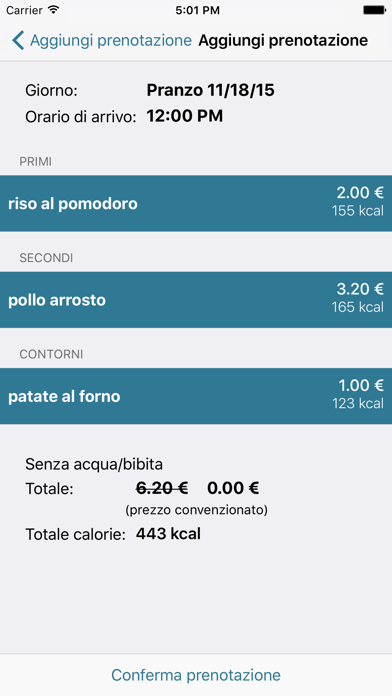Screen dimensions: 392x696
Task: Tap the 443 kcal total calories value
Action: (168, 534)
